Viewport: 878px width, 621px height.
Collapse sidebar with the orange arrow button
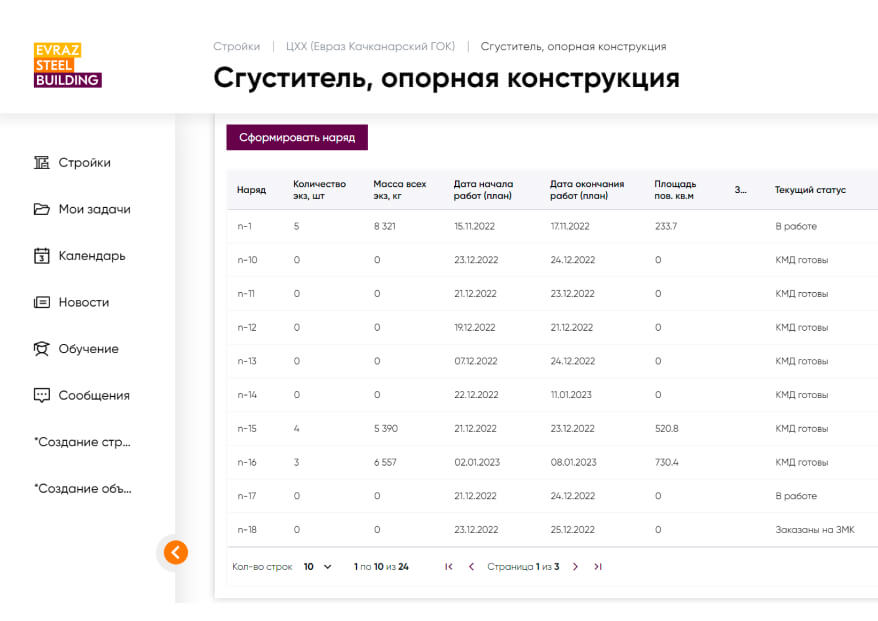176,553
